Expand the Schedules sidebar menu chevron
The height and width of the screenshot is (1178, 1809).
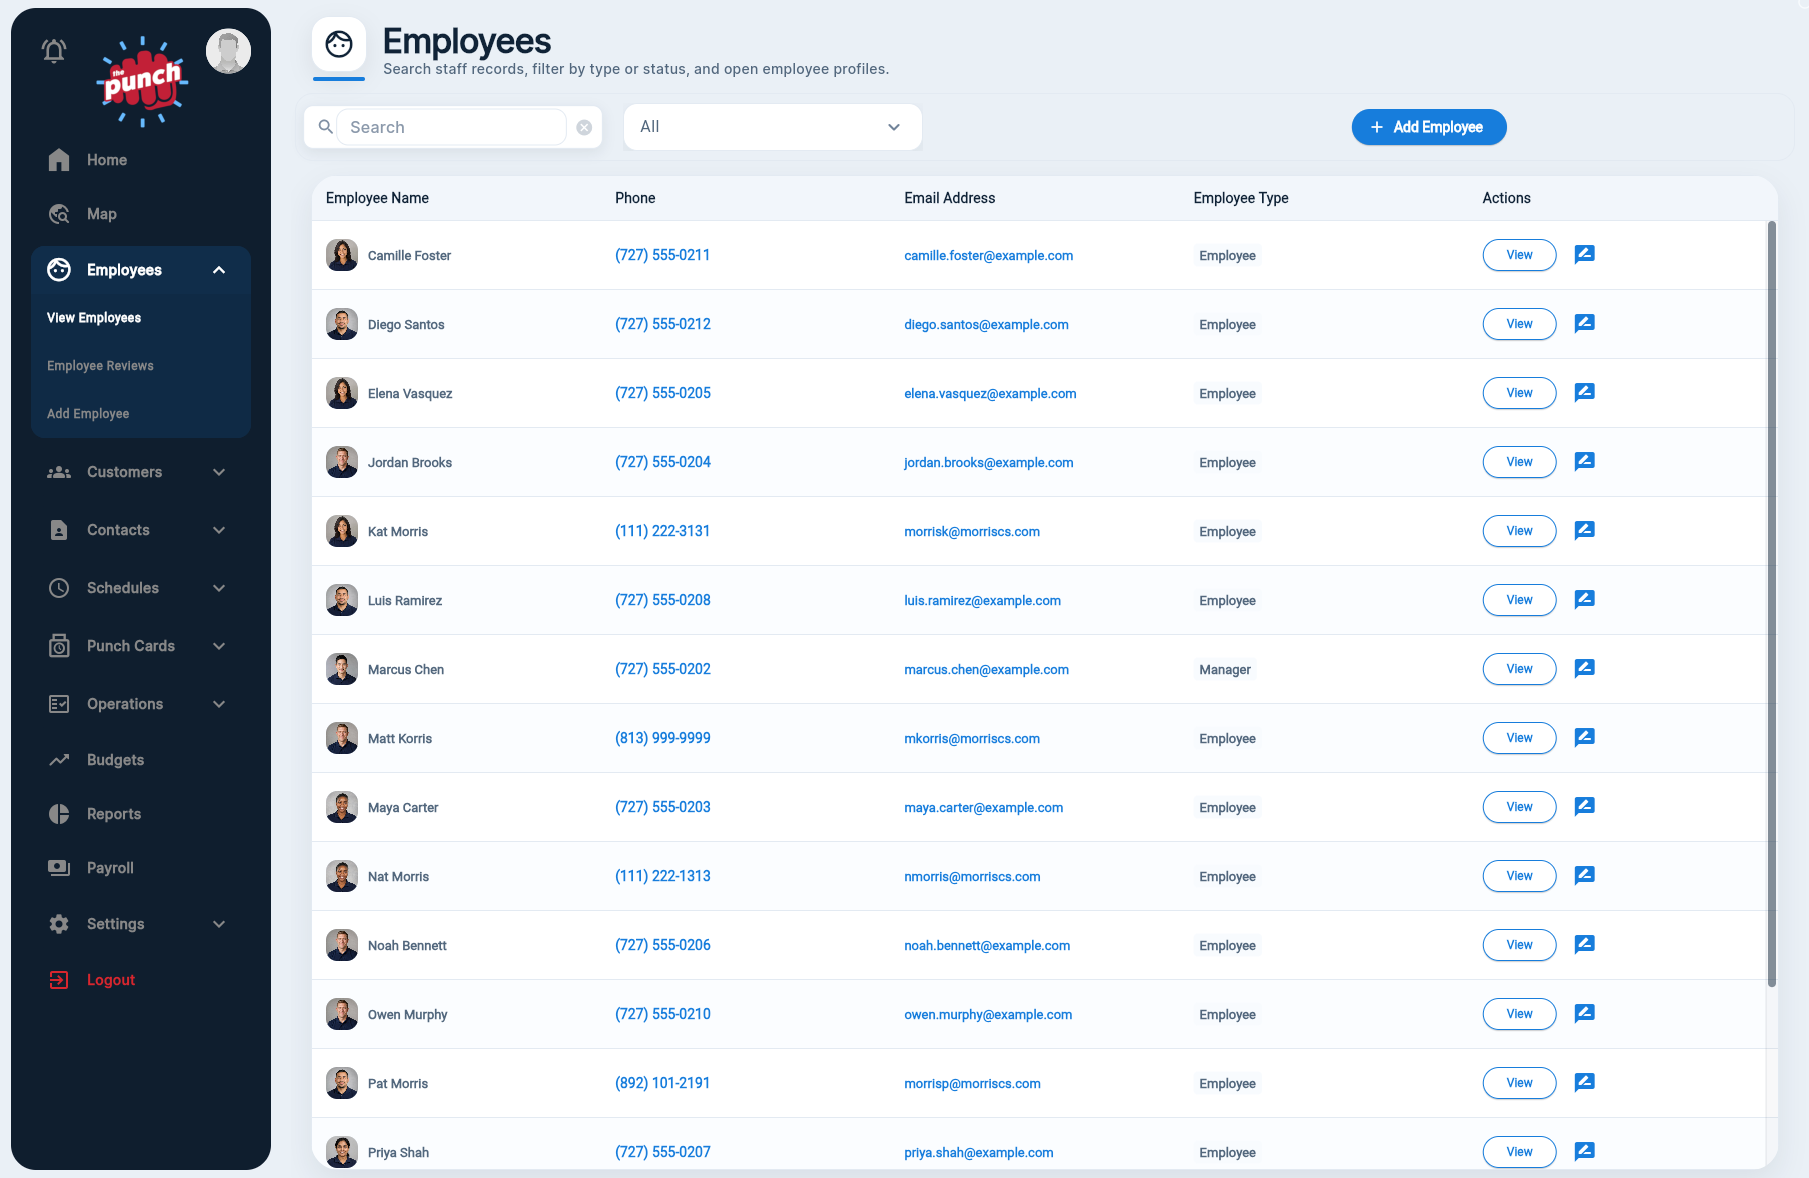pyautogui.click(x=219, y=588)
